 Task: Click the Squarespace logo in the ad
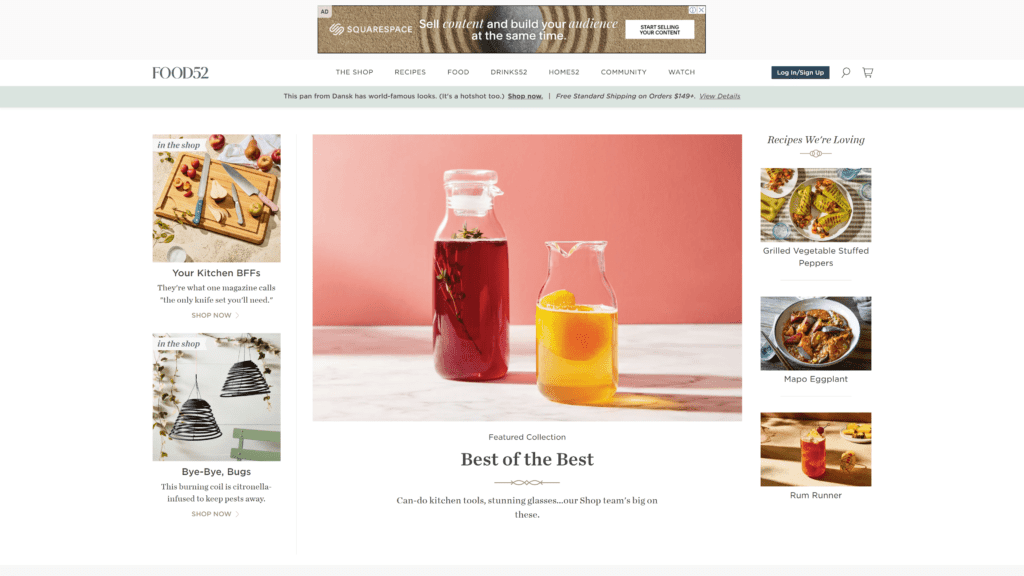(x=370, y=29)
